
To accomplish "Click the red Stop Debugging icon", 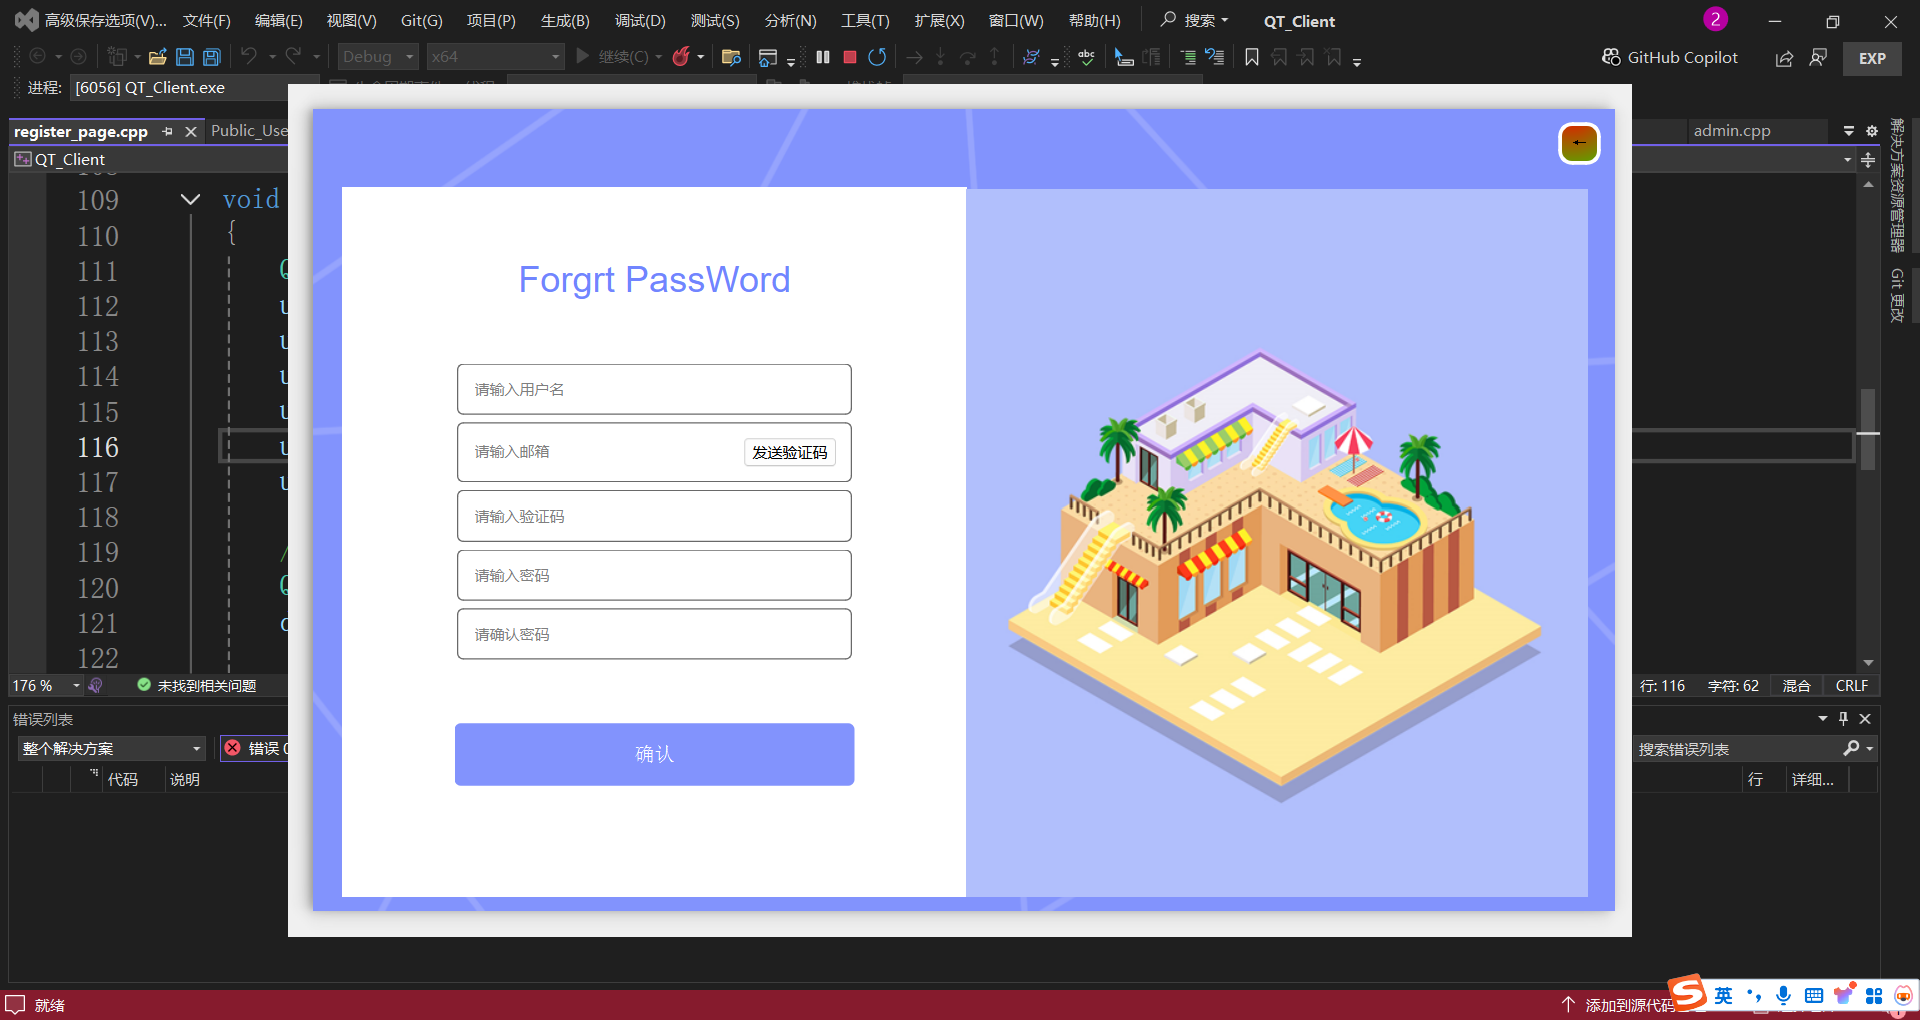I will 850,57.
